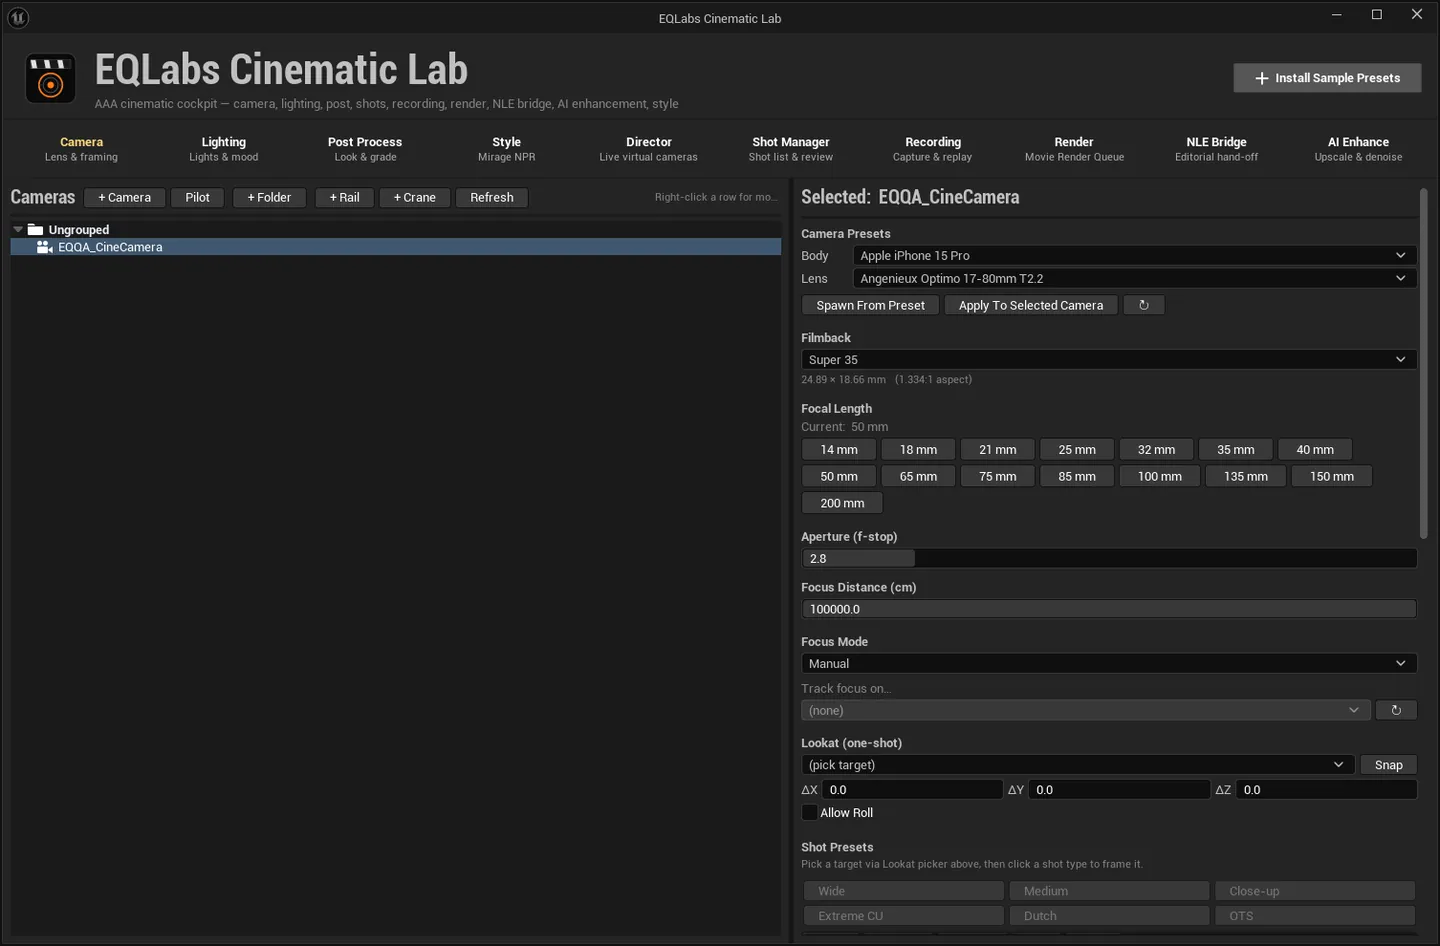
Task: Open the NLE Bridge tab
Action: [x=1216, y=149]
